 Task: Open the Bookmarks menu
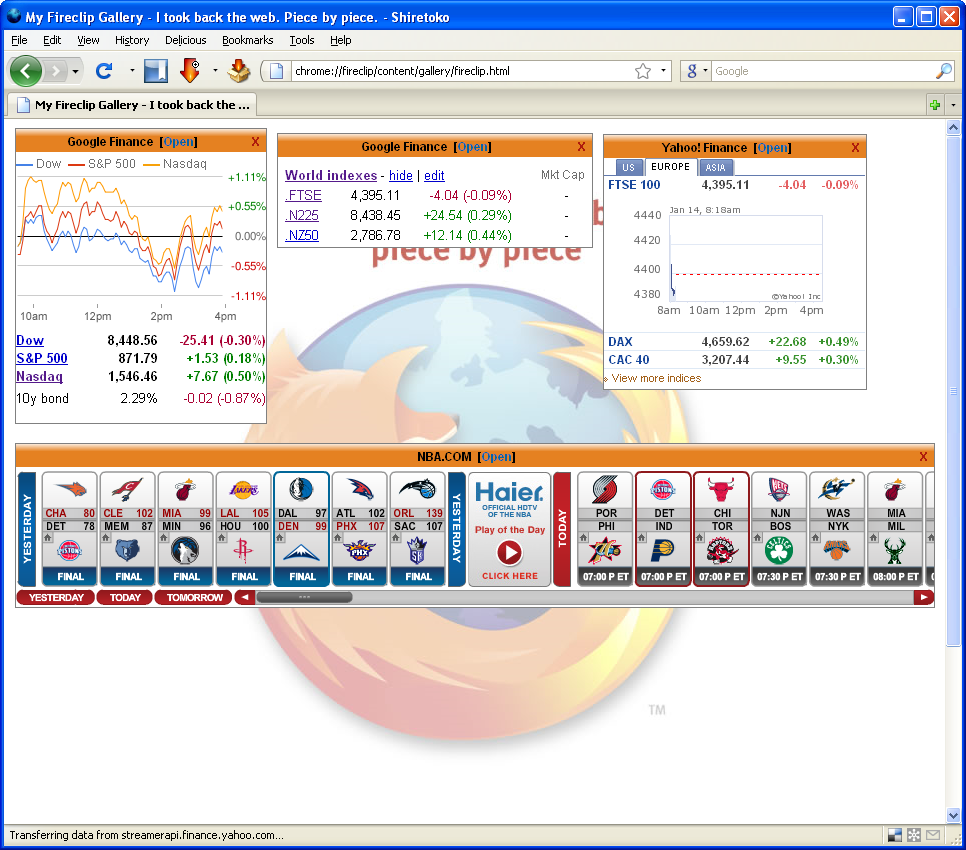click(248, 40)
